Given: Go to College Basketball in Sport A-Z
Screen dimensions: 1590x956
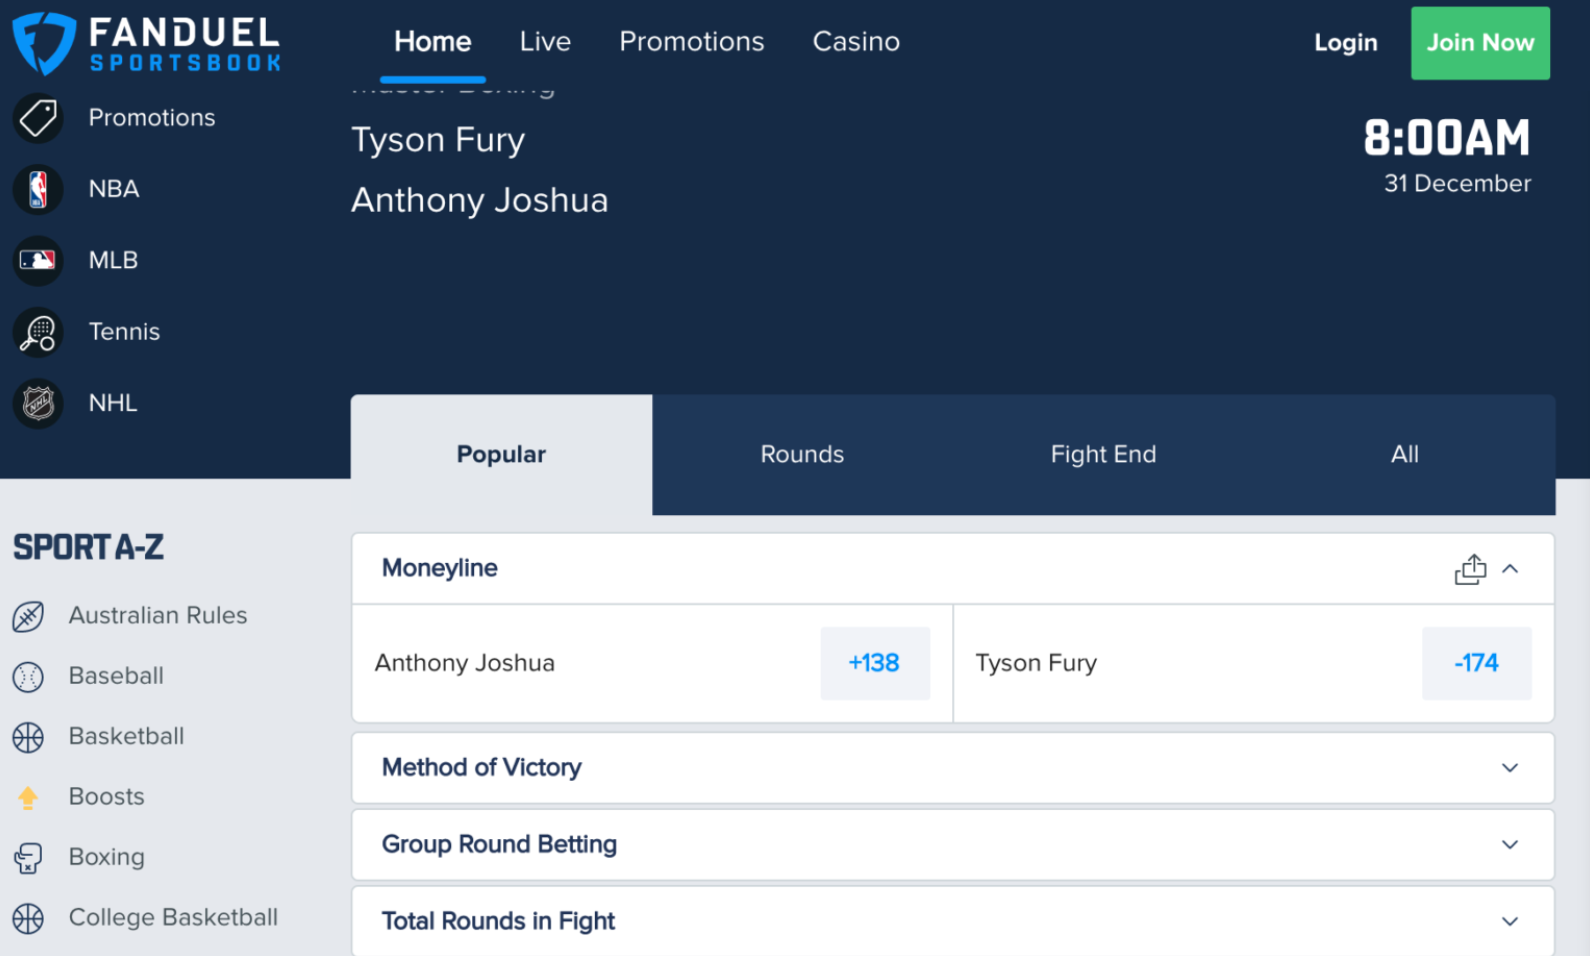Looking at the screenshot, I should [173, 918].
